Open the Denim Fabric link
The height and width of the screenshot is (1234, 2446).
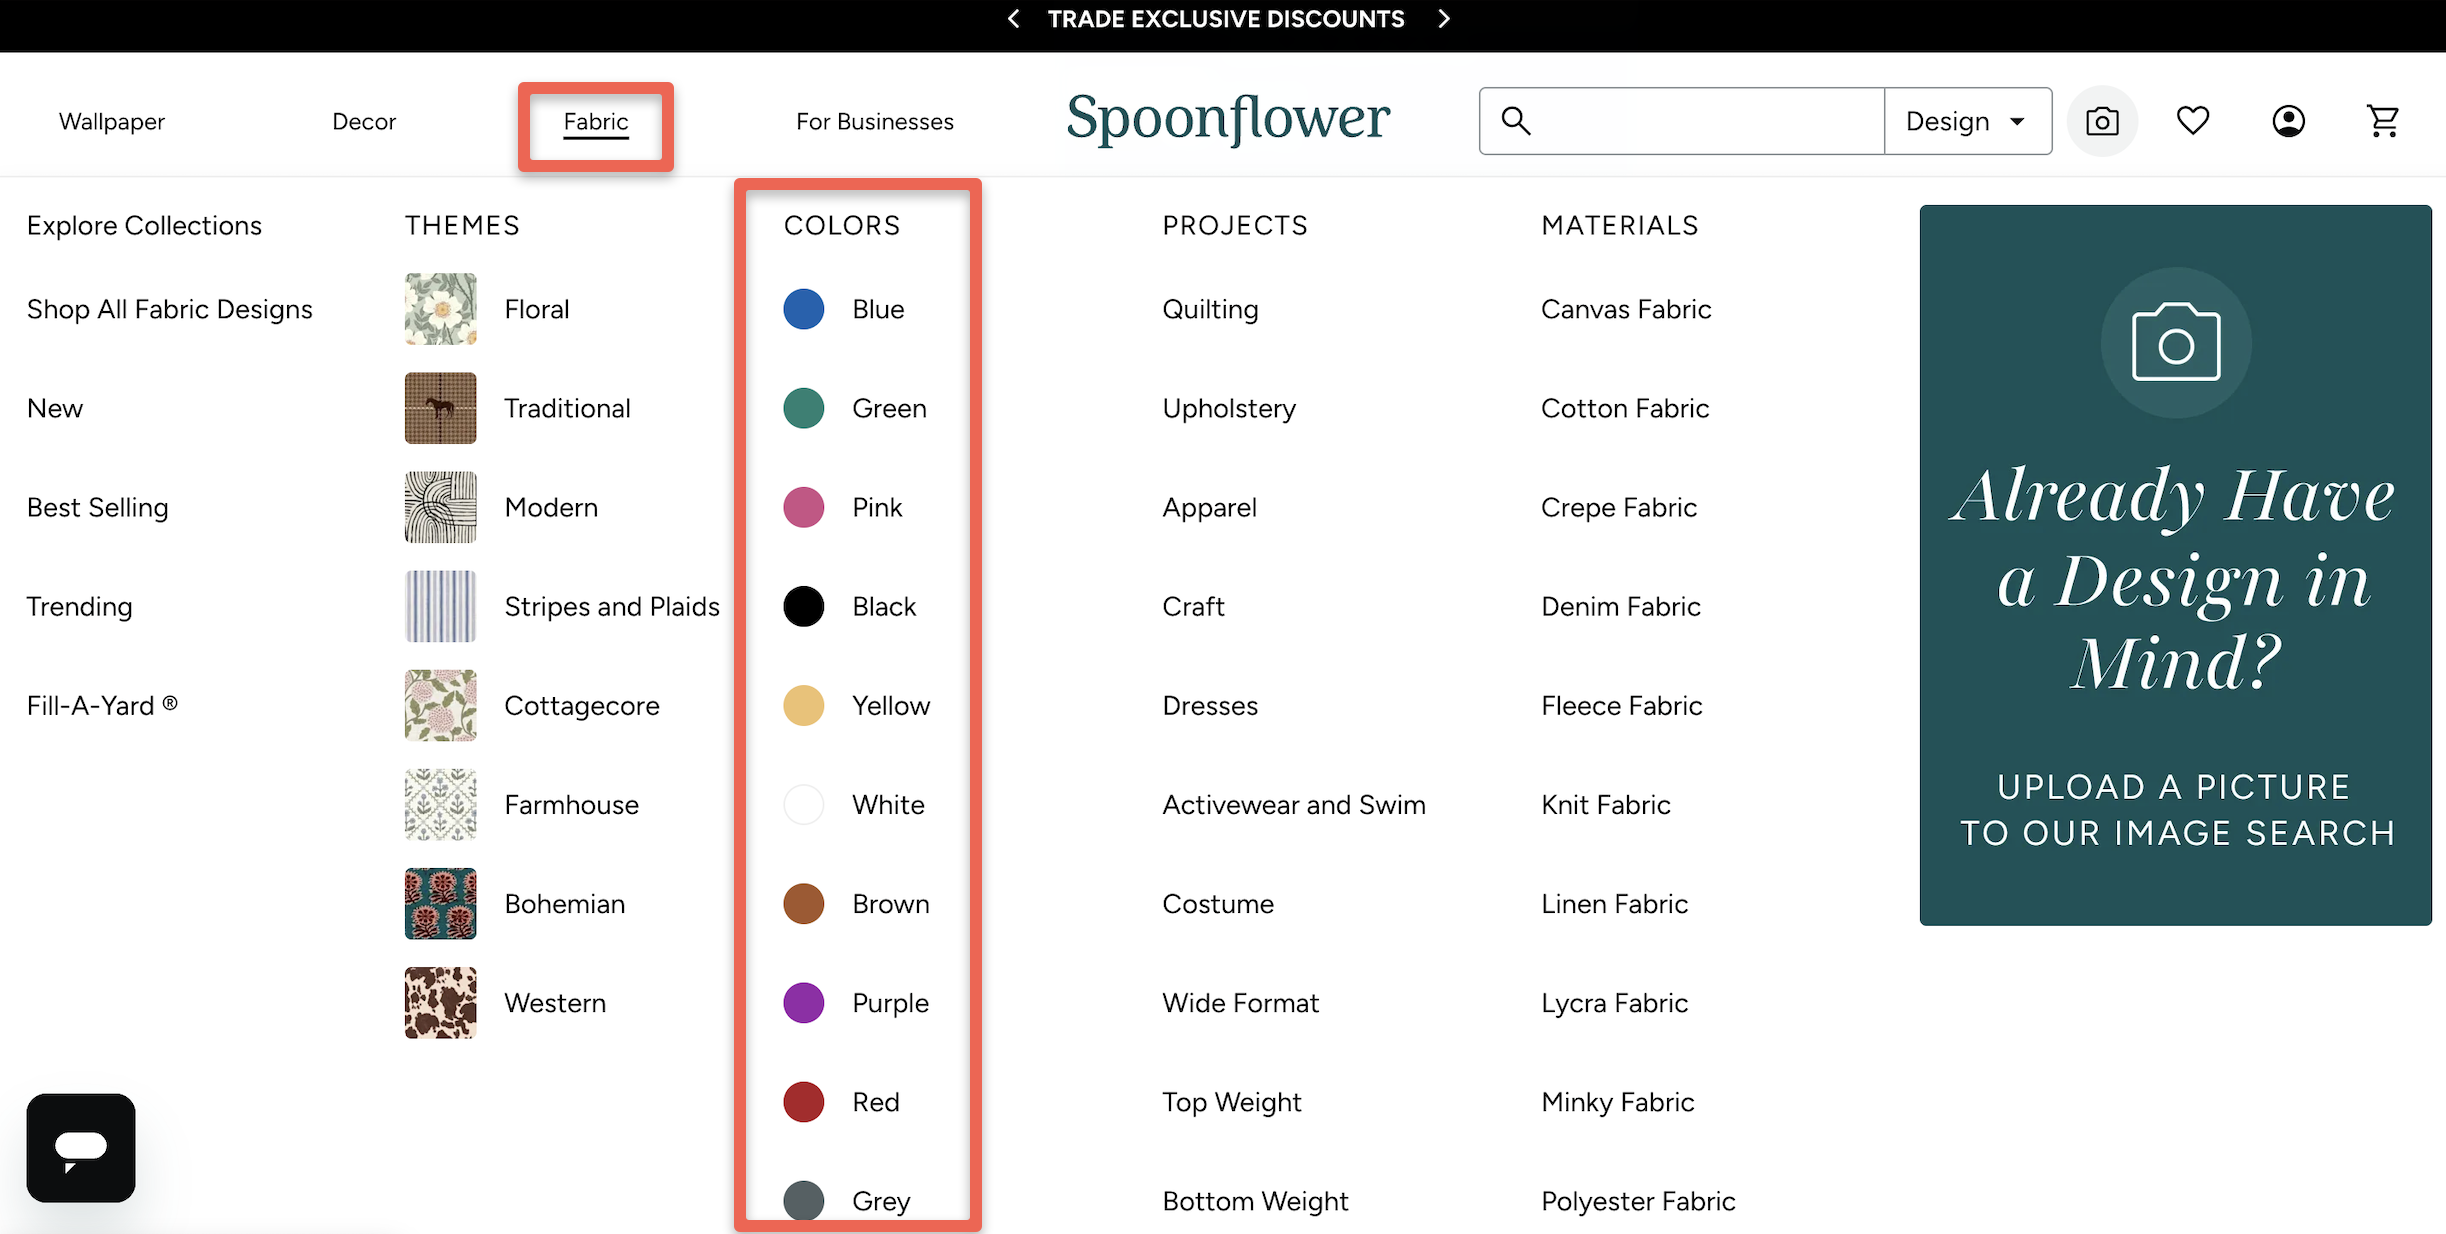click(x=1621, y=606)
